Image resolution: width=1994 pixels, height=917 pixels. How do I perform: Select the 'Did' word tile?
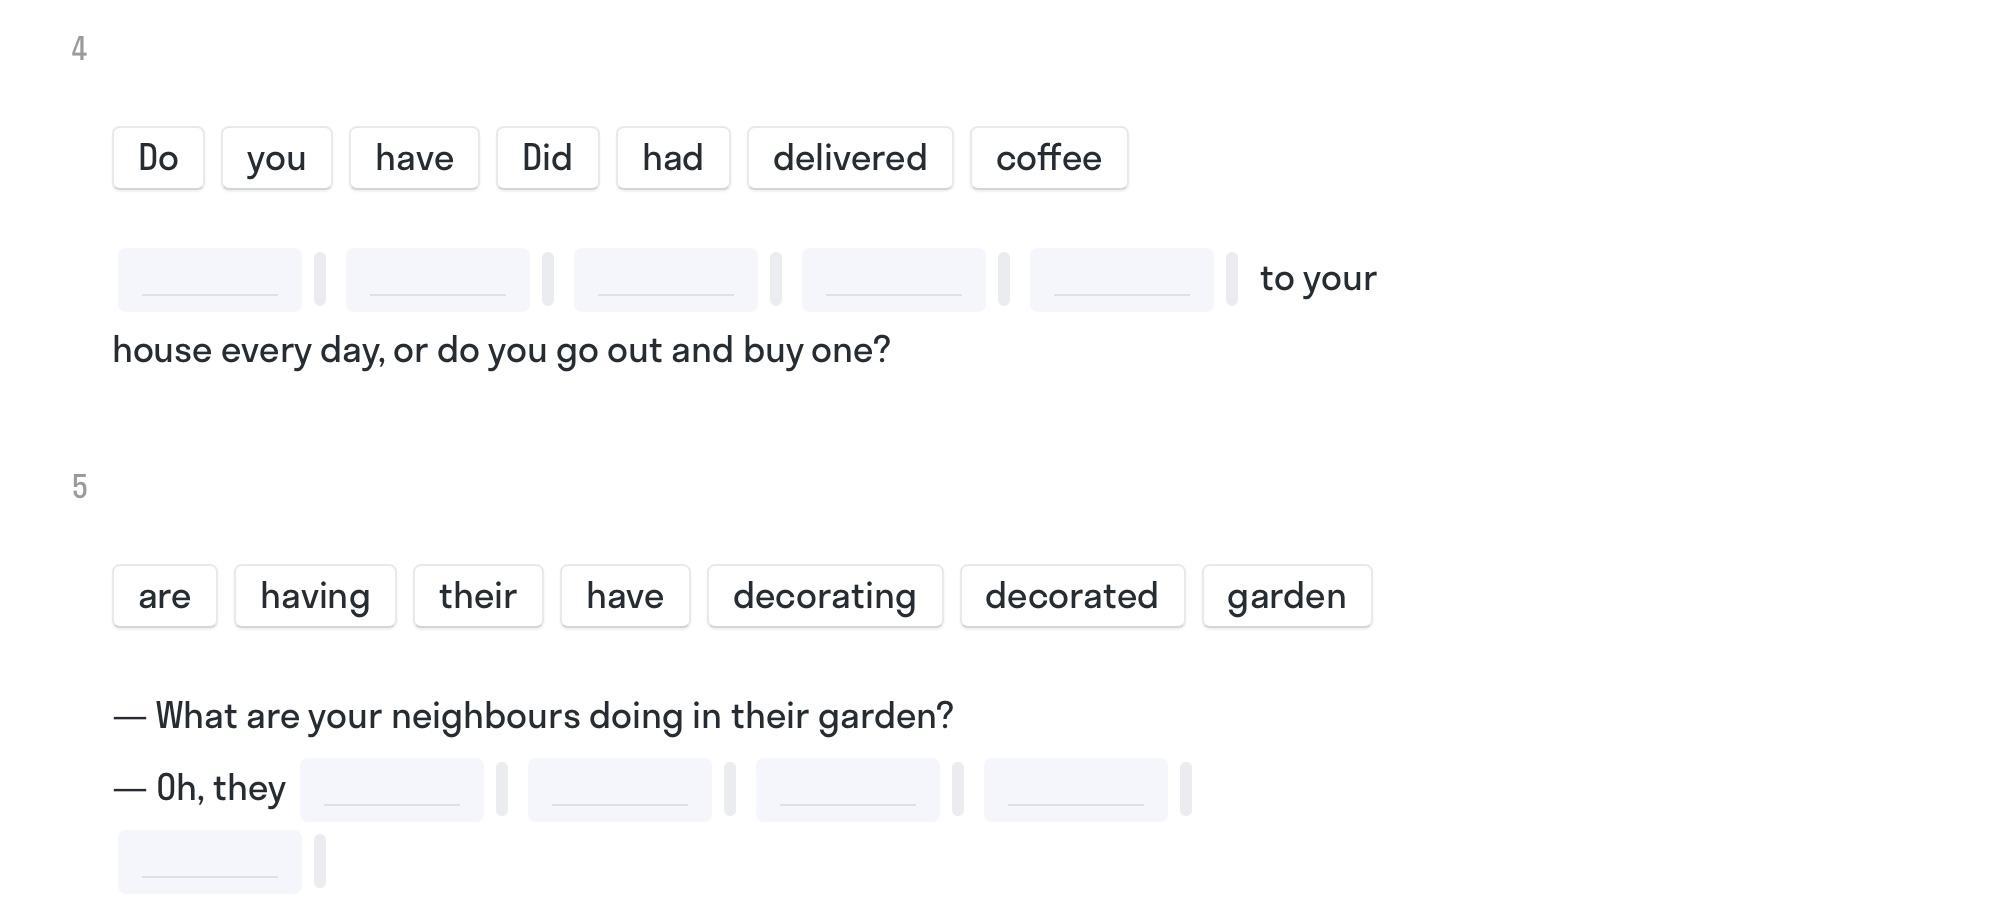[x=547, y=158]
